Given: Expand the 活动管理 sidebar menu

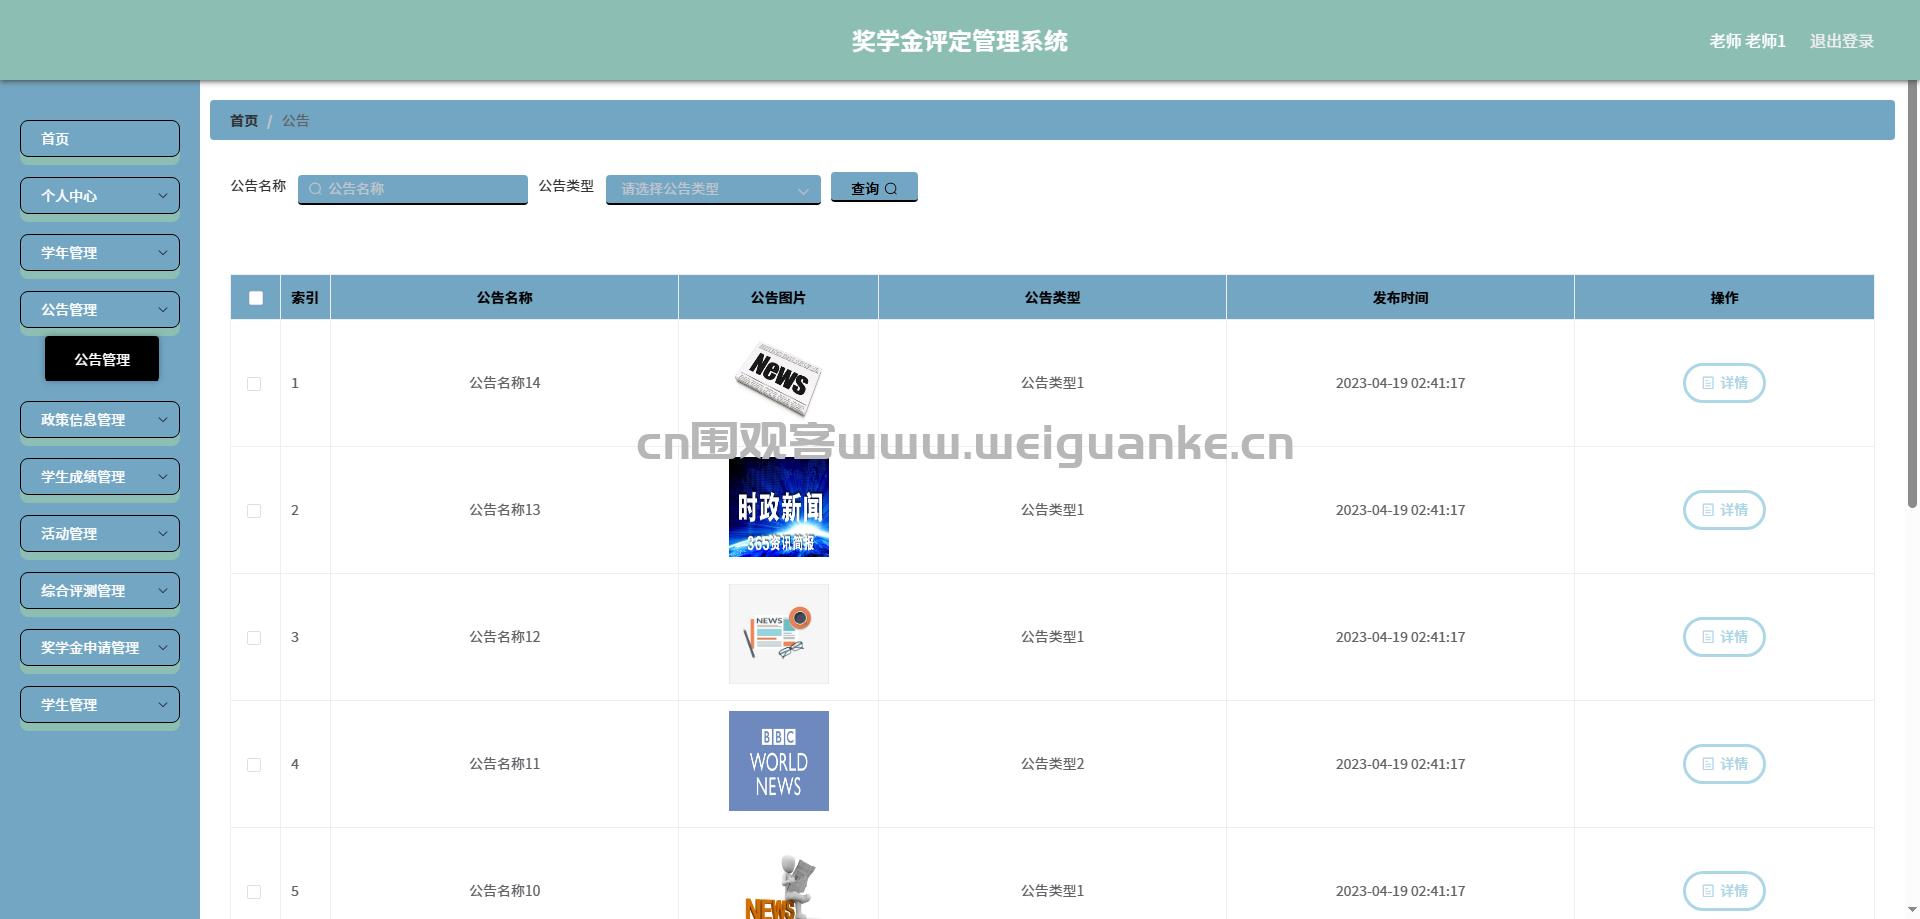Looking at the screenshot, I should point(100,534).
